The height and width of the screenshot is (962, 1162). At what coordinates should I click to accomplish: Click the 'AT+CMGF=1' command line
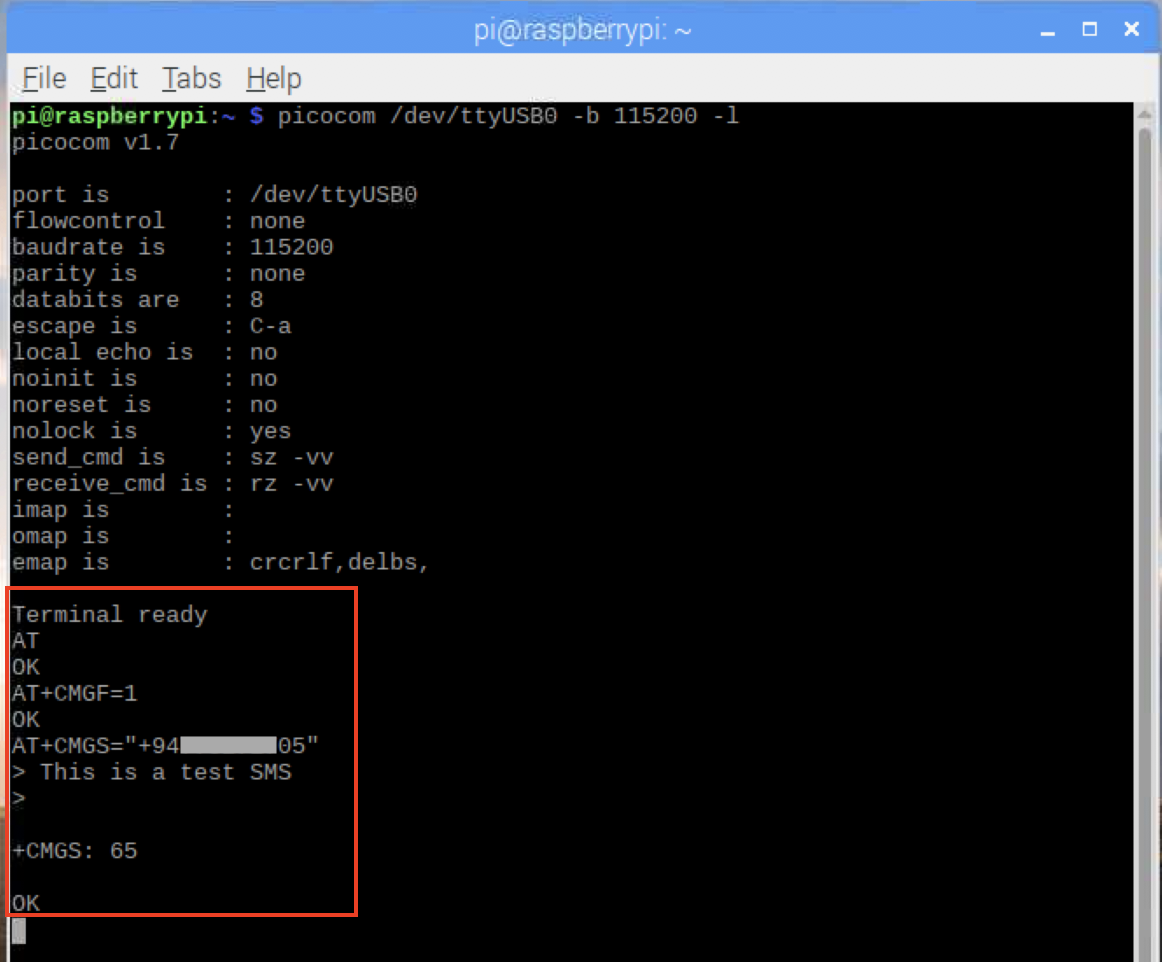tap(75, 694)
